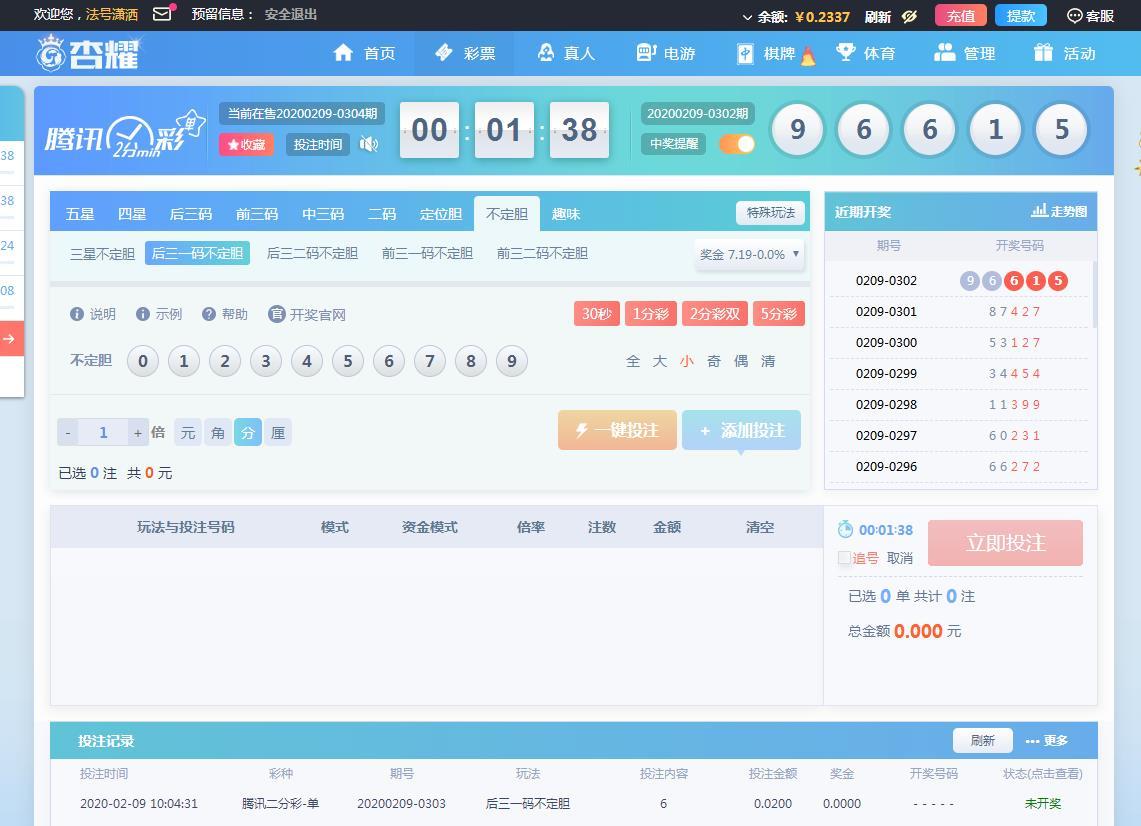Select number ball 9

point(512,361)
